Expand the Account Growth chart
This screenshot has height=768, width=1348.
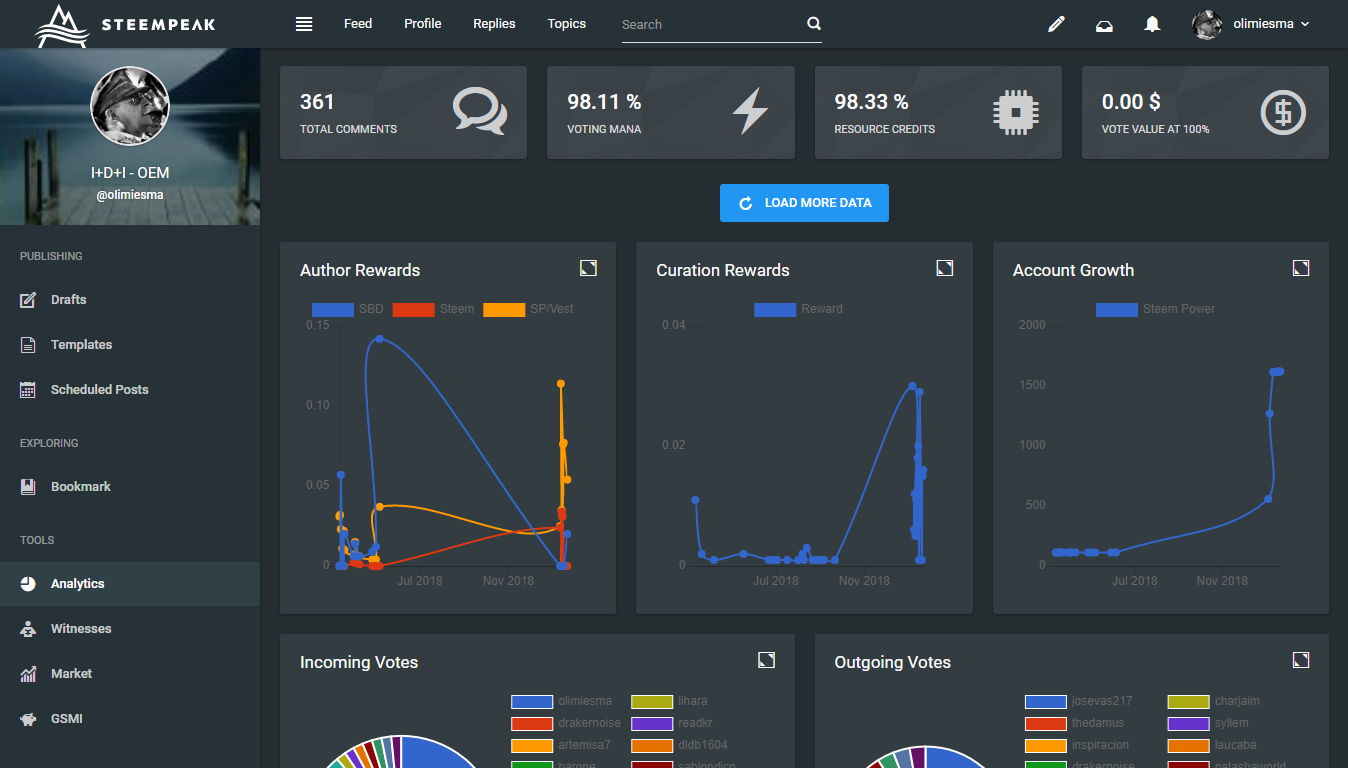[1300, 268]
